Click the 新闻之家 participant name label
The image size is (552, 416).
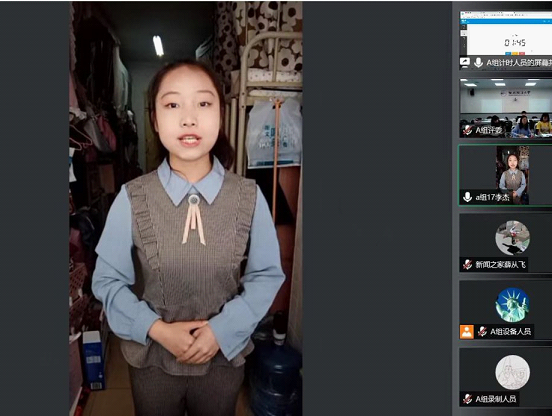501,264
